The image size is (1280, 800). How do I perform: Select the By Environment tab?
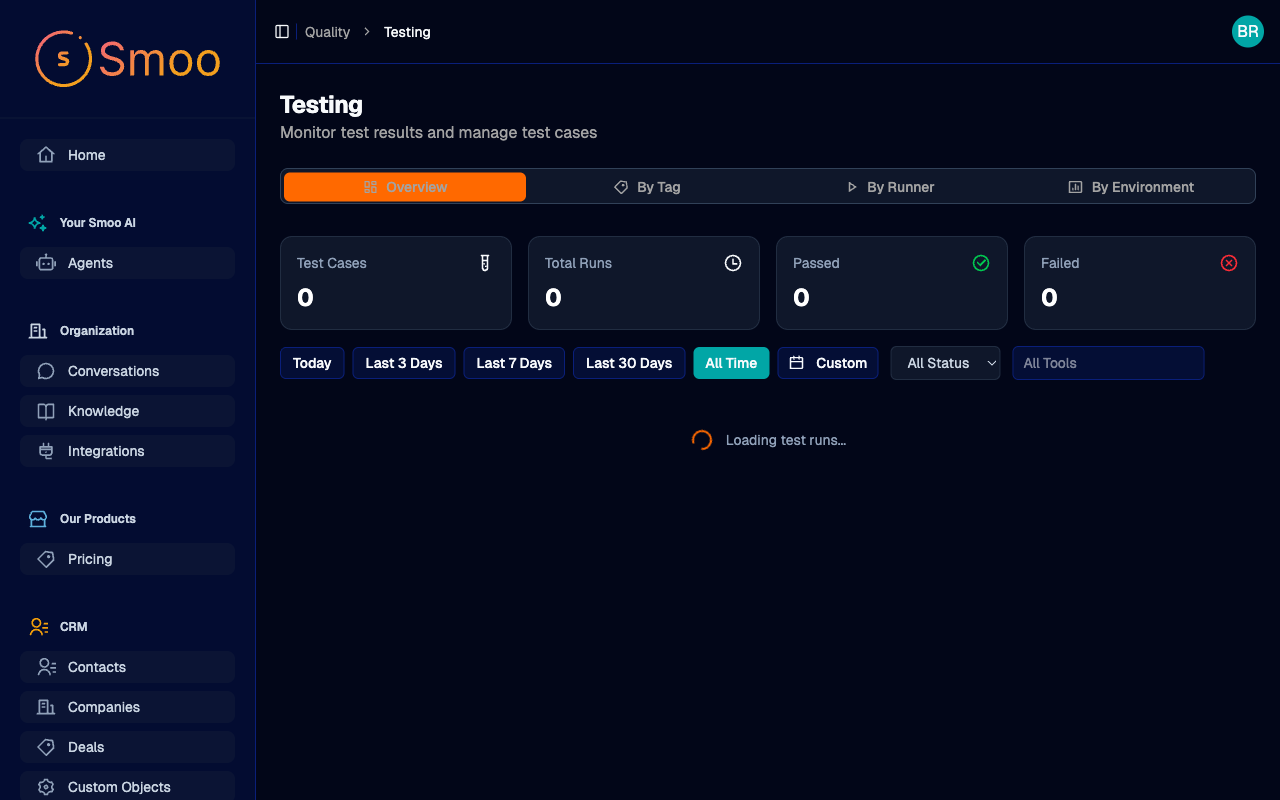pos(1131,186)
